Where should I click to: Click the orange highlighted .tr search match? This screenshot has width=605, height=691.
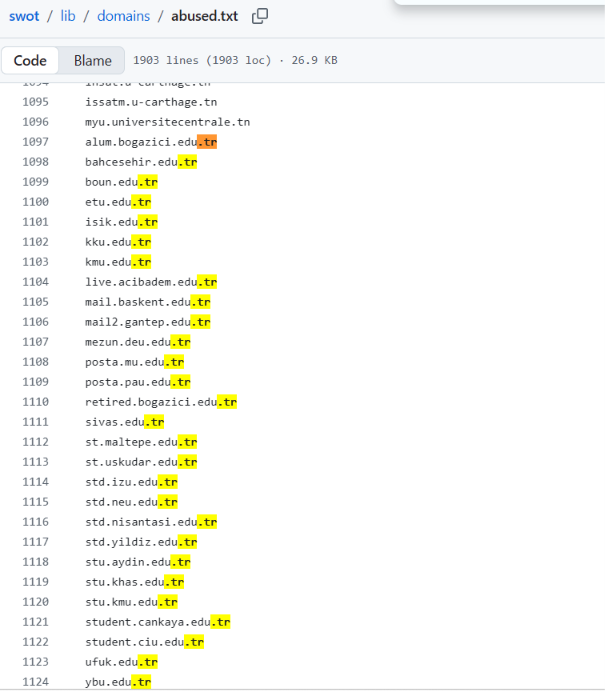pyautogui.click(x=207, y=142)
